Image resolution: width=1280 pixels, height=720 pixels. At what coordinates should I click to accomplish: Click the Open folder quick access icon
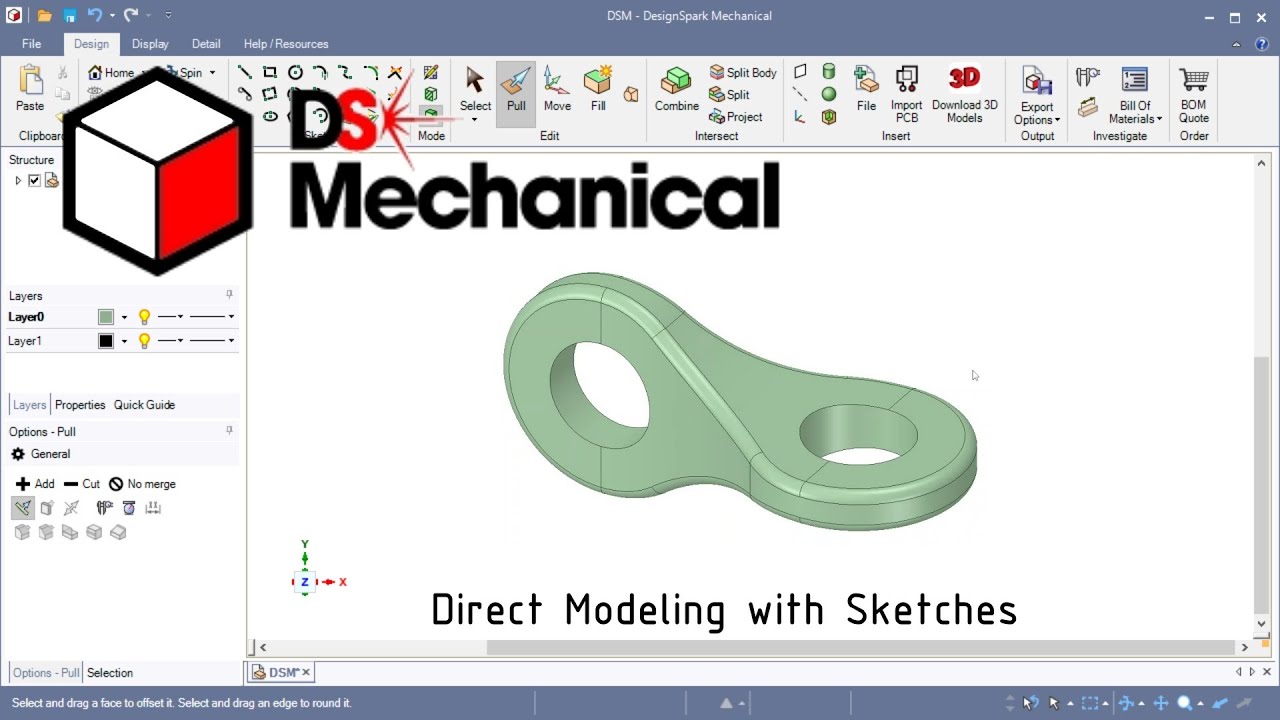45,16
